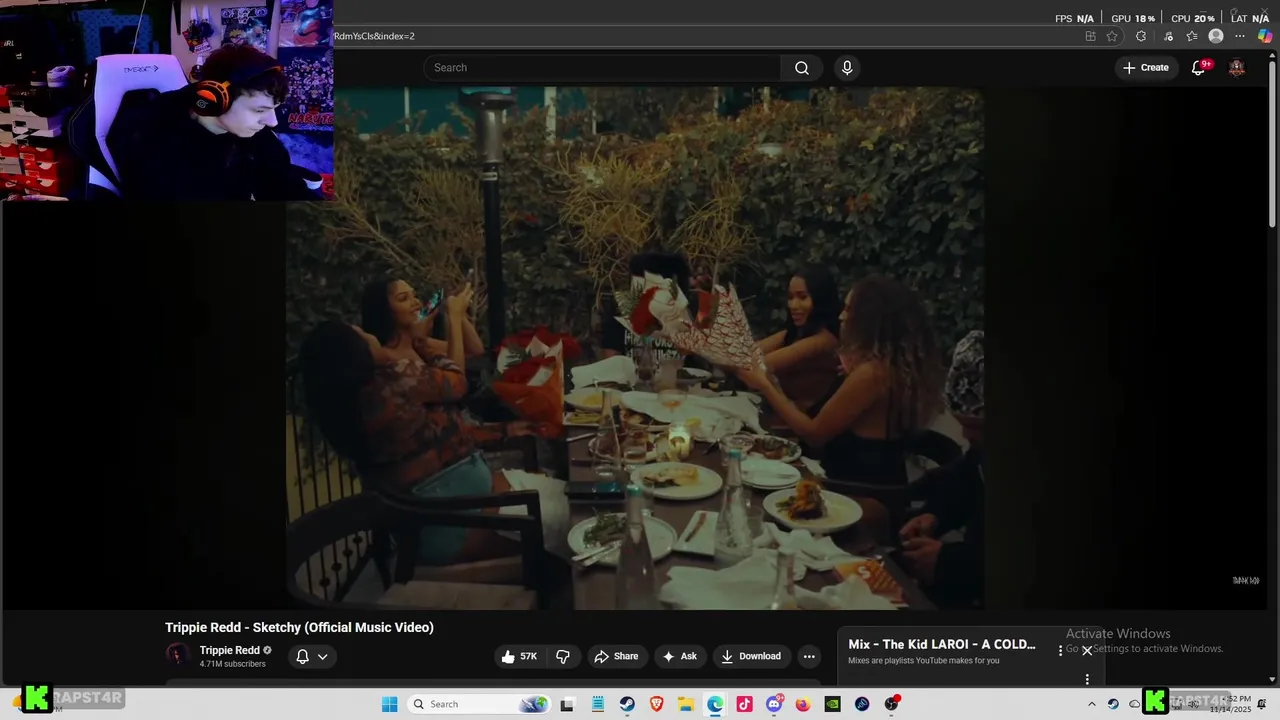Open the YouTube account avatar menu
The image size is (1280, 720).
[x=1237, y=68]
